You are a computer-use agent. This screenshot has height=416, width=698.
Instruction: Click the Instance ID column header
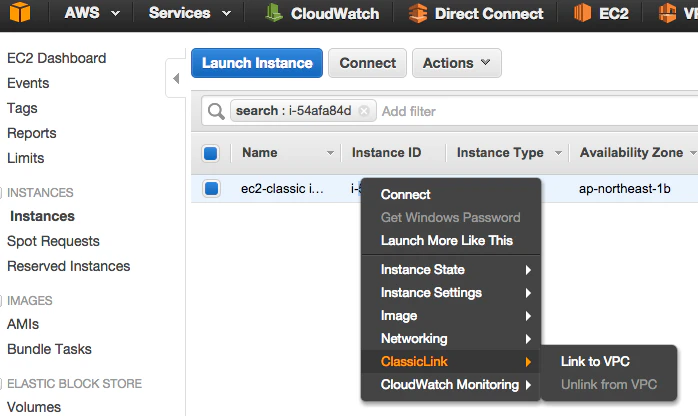tap(386, 153)
